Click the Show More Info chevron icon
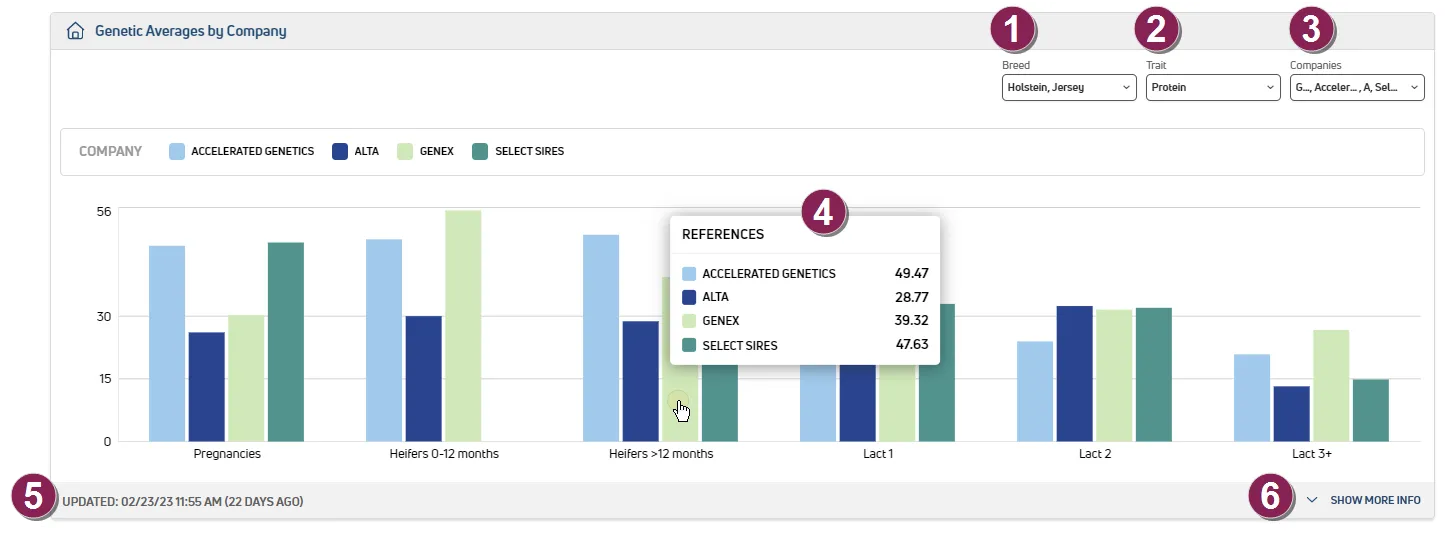The height and width of the screenshot is (541, 1456). click(1313, 500)
